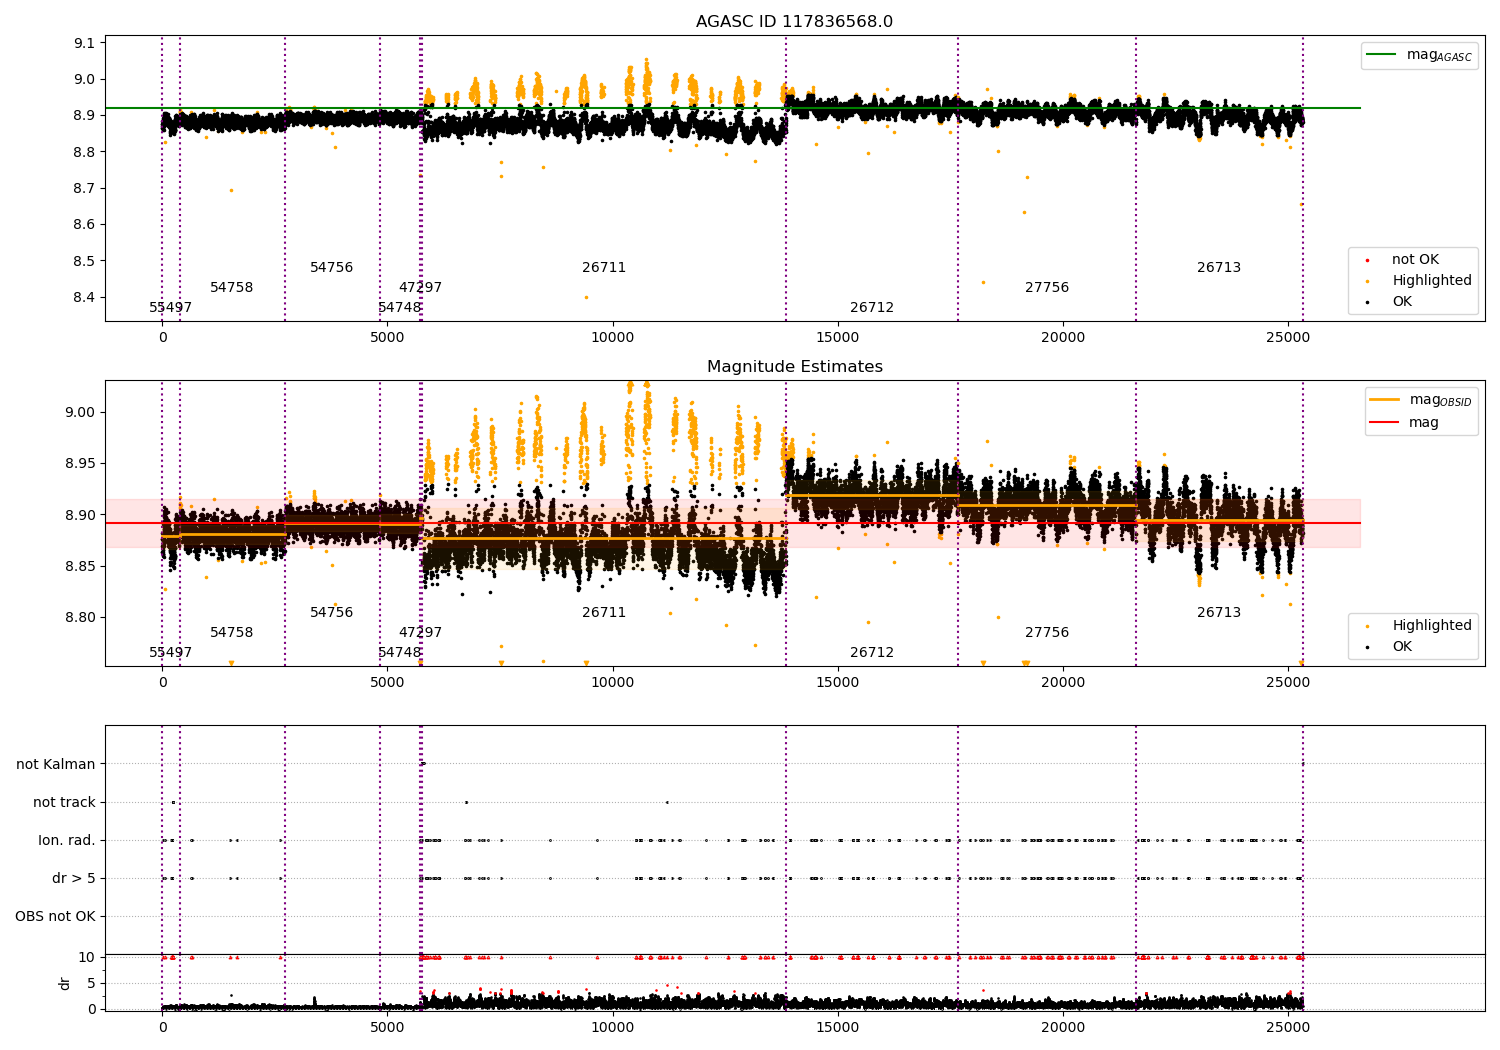Screen dimensions: 1500x1050
Task: Click the 15000 x-axis tick in top plot
Action: (x=838, y=338)
